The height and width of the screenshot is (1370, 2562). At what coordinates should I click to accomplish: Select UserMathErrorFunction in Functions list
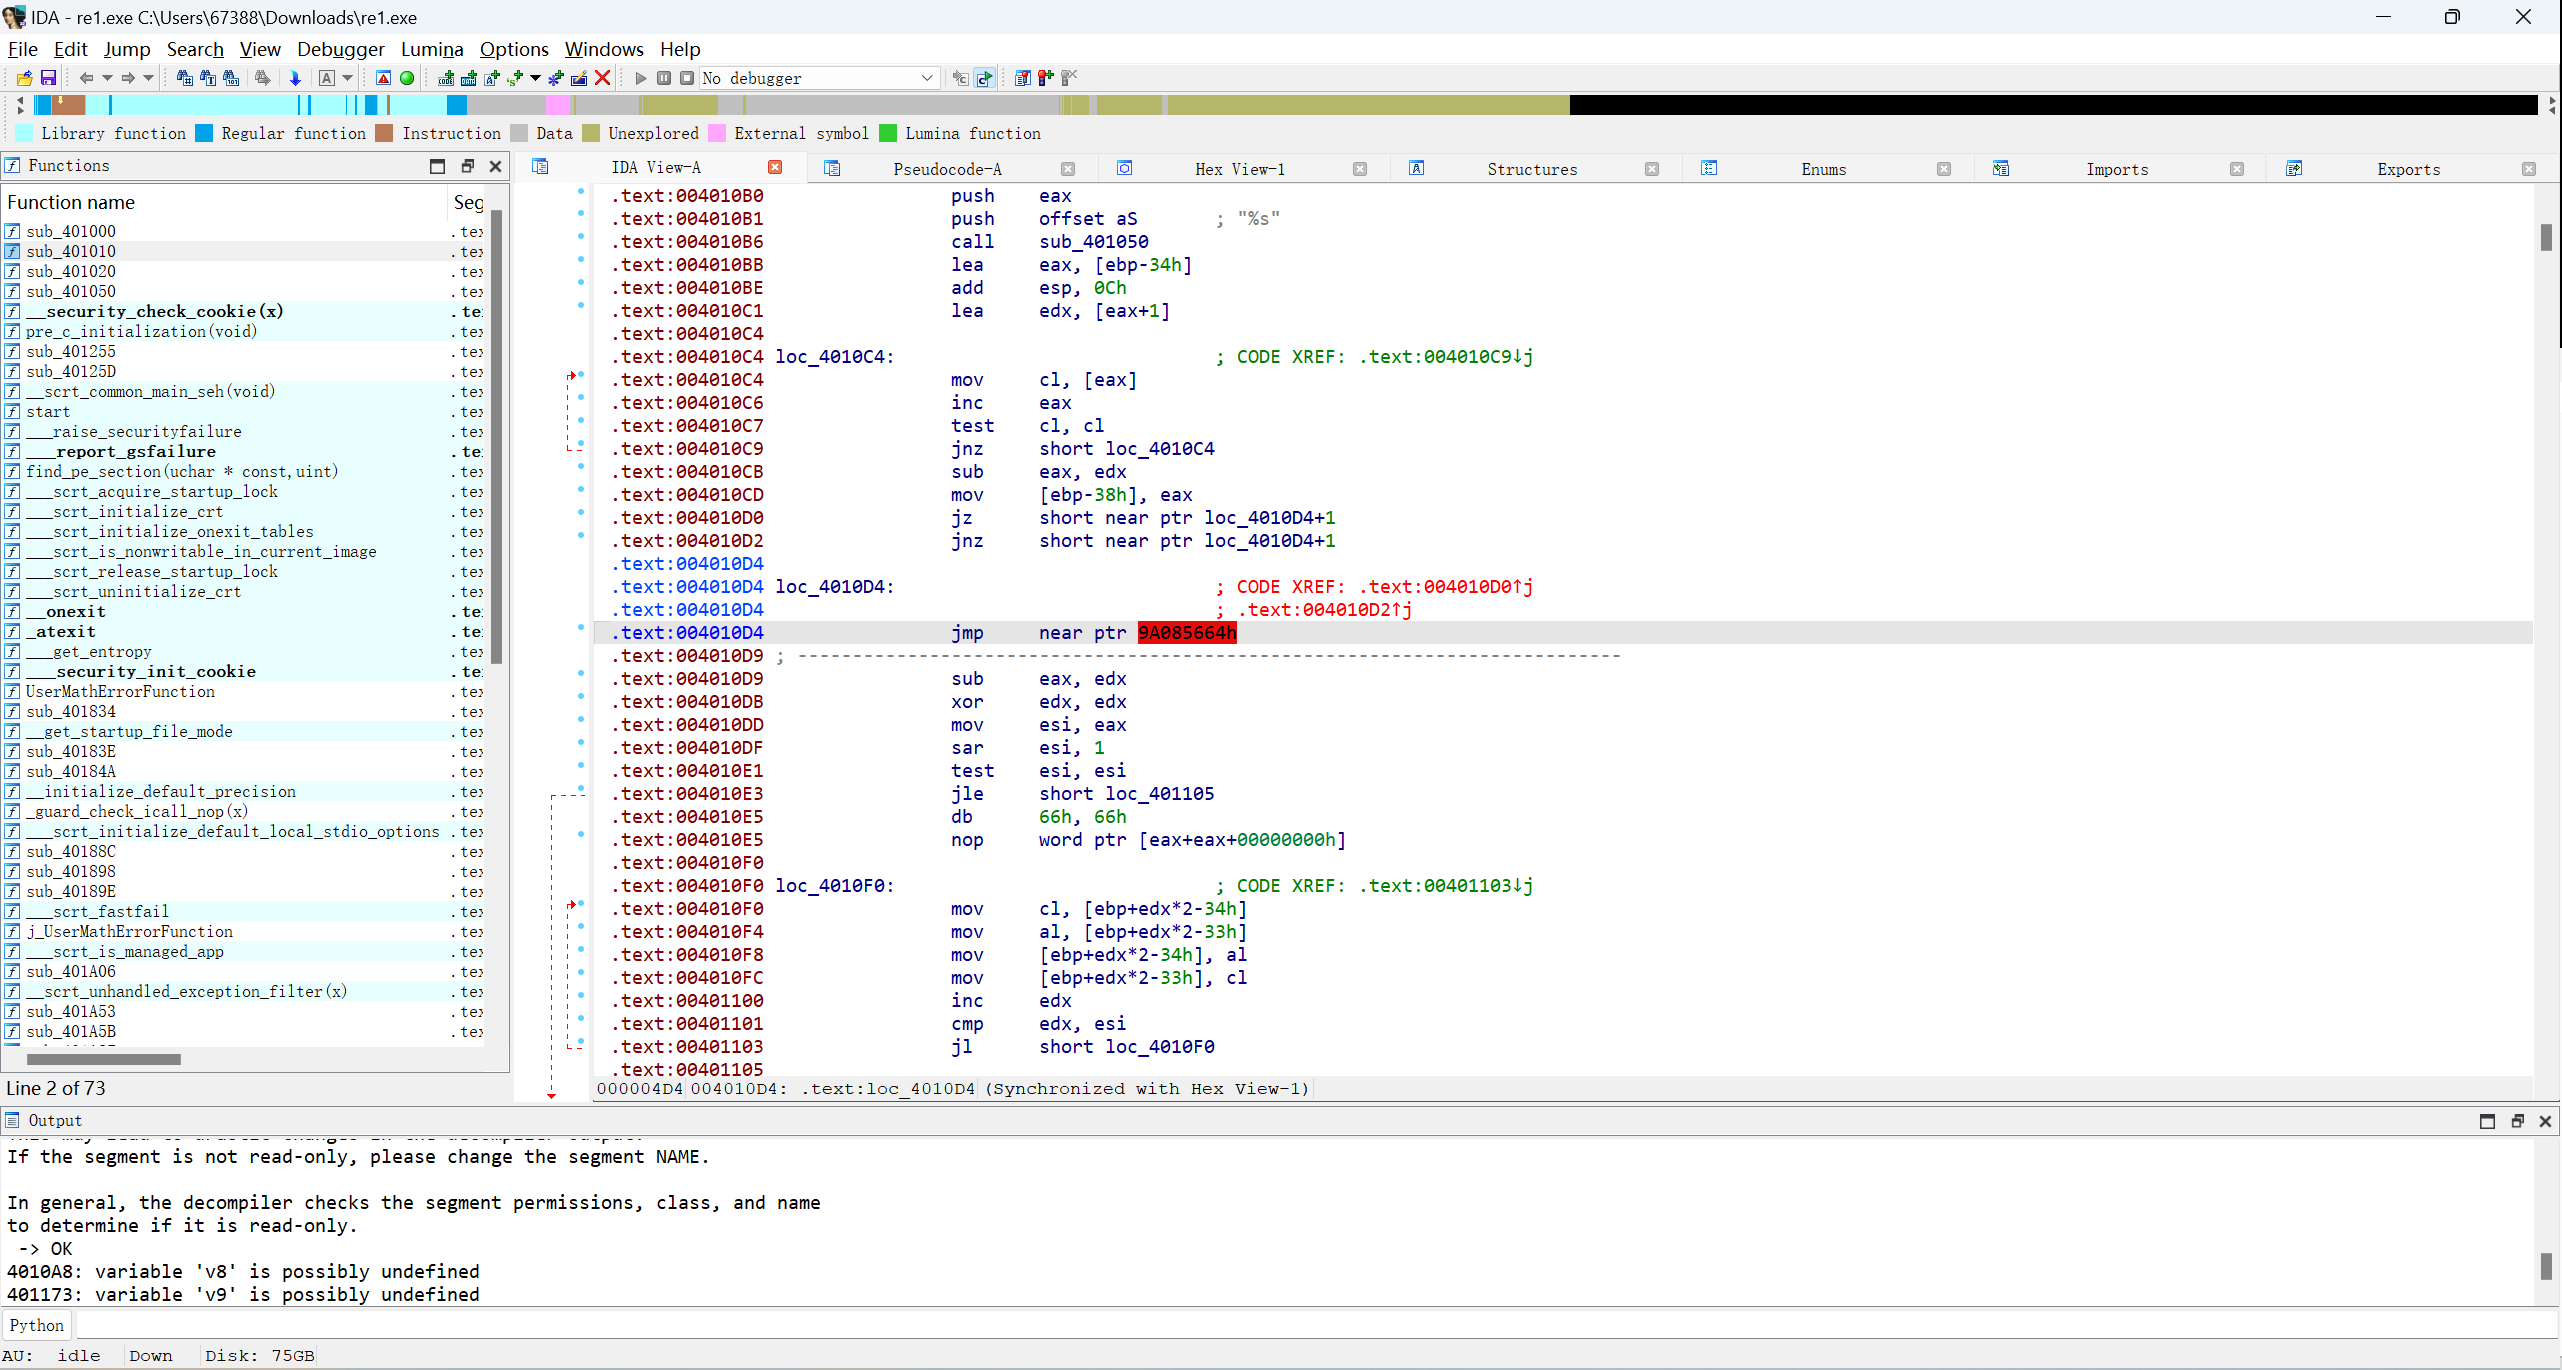coord(120,691)
